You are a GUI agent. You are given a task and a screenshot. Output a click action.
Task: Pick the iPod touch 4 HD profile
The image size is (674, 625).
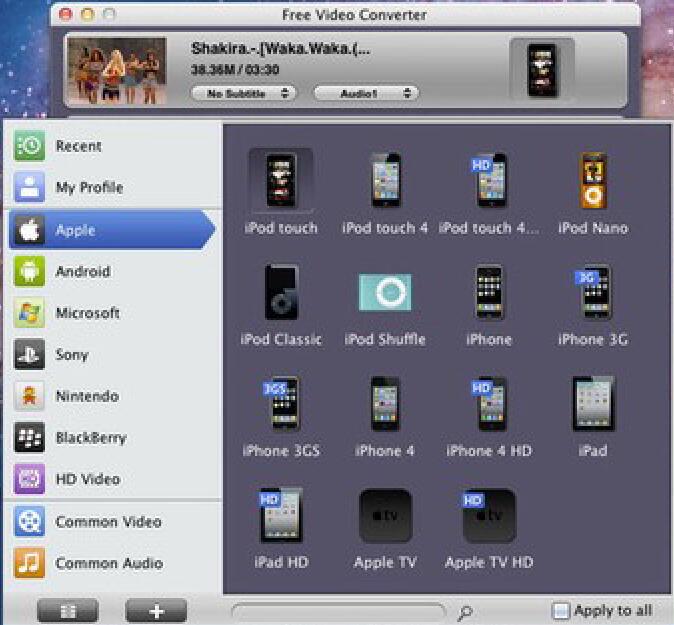(x=489, y=192)
